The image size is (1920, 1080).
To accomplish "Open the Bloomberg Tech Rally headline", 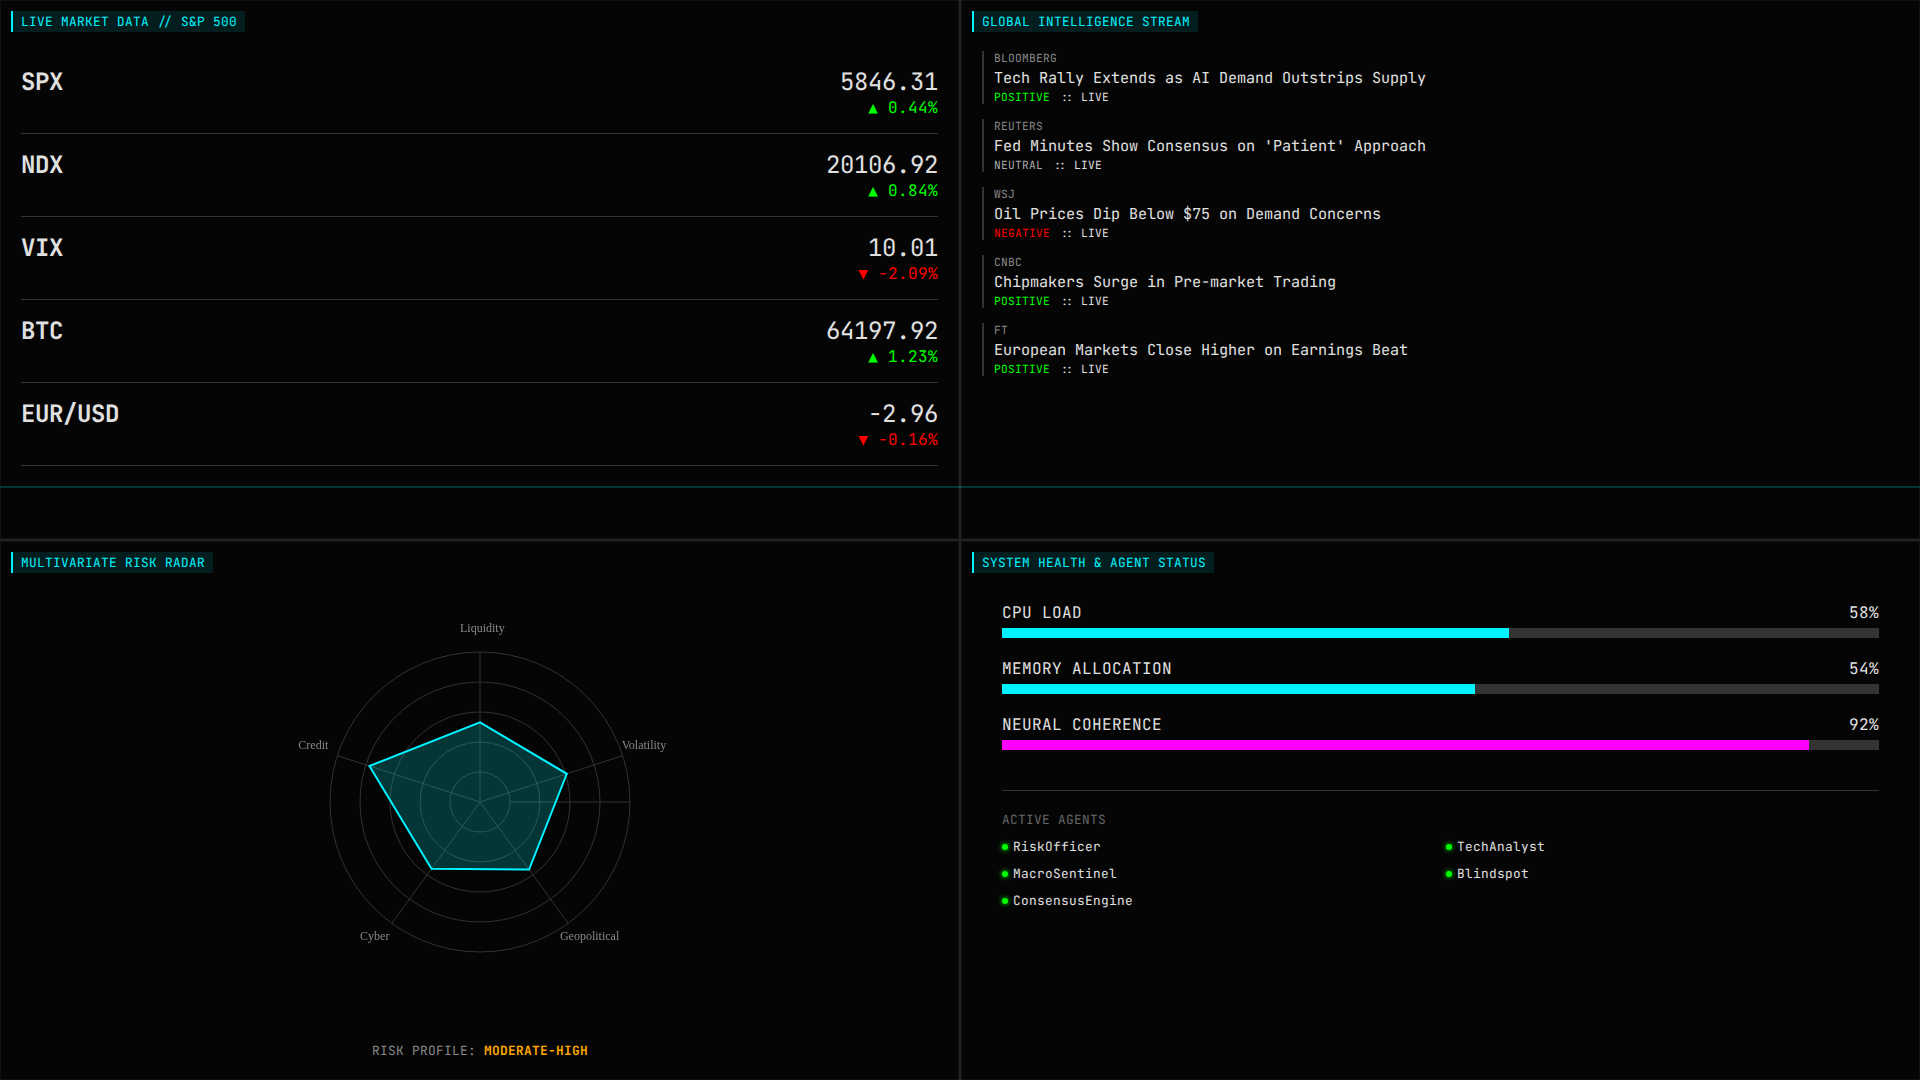I will point(1209,78).
